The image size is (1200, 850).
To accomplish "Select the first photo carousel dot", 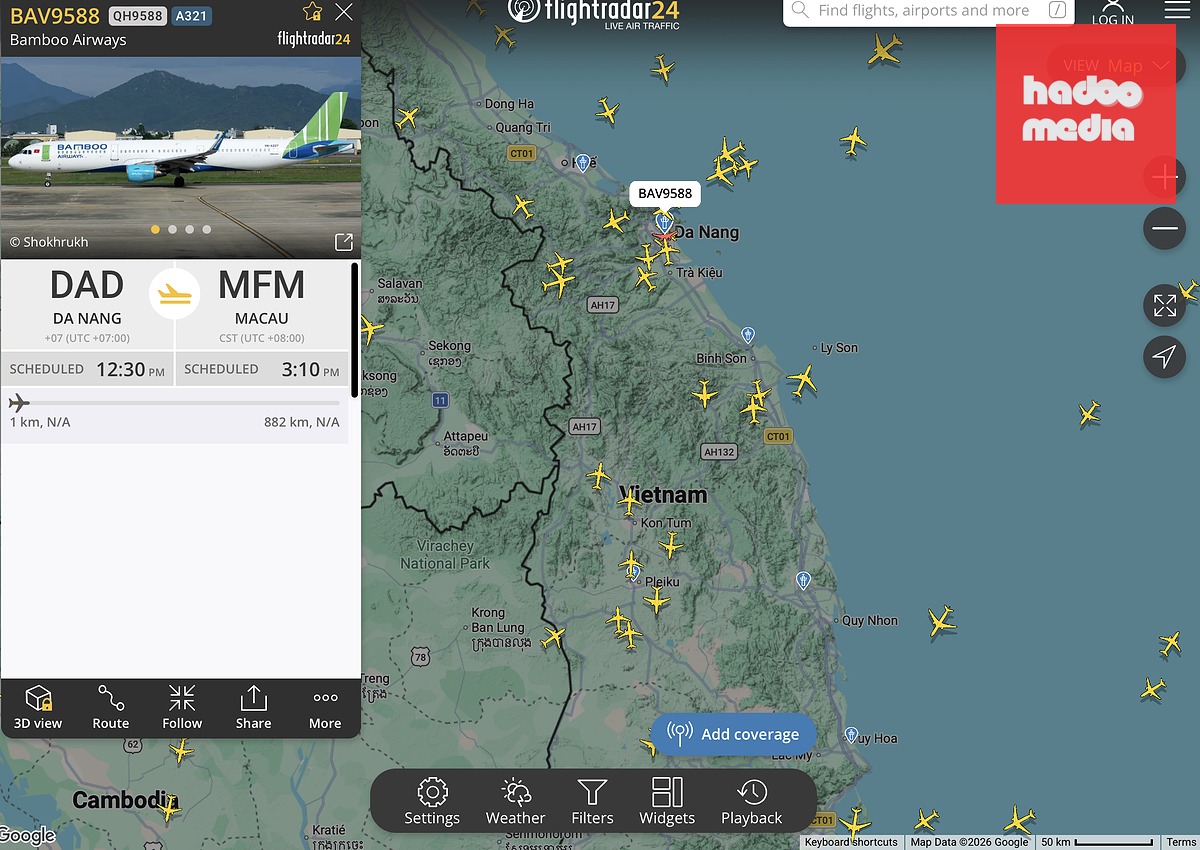I will (155, 229).
